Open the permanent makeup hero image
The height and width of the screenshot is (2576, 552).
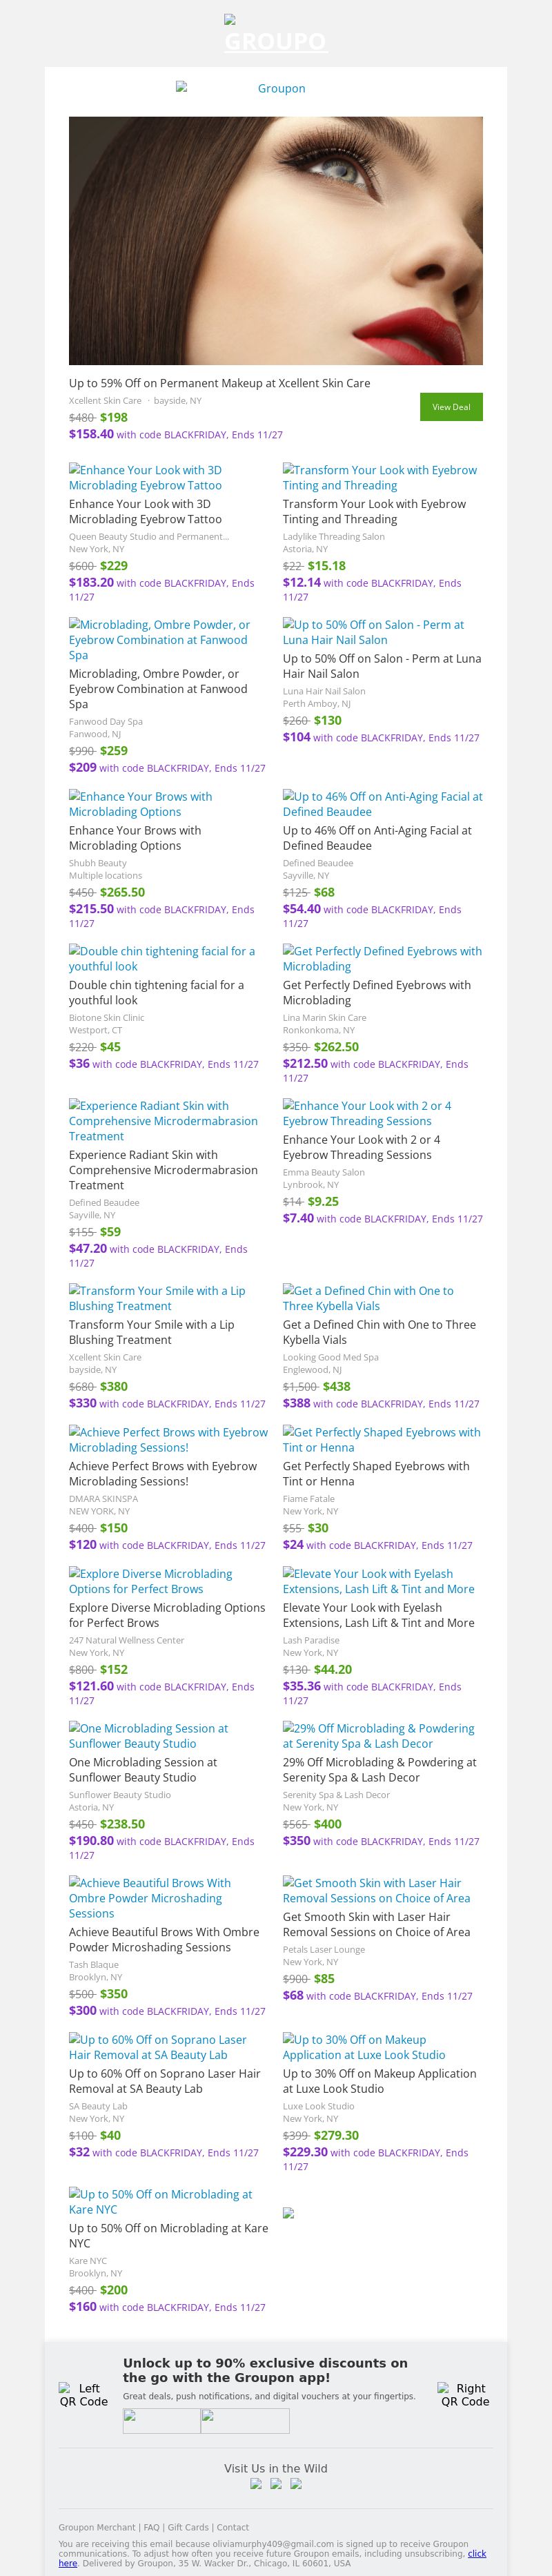[x=275, y=240]
